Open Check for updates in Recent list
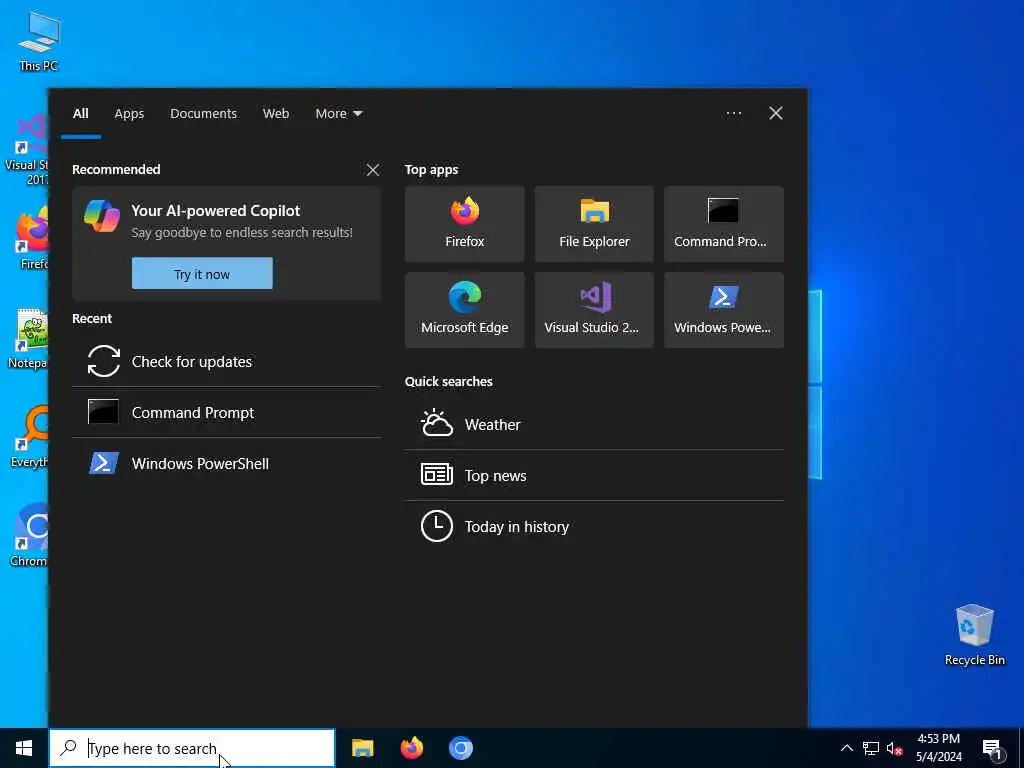1024x768 pixels. (227, 361)
